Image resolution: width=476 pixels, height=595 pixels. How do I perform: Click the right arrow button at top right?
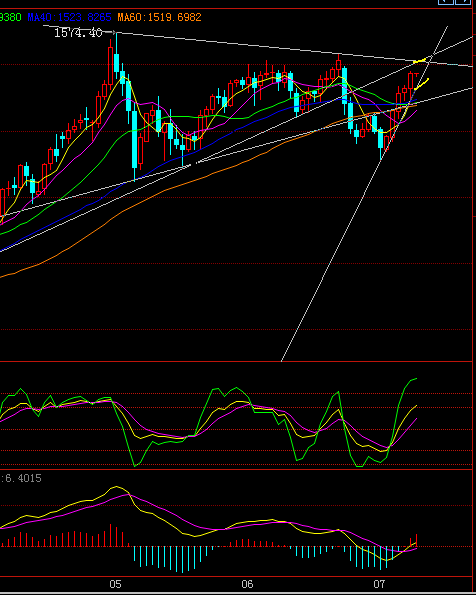coord(463,2)
